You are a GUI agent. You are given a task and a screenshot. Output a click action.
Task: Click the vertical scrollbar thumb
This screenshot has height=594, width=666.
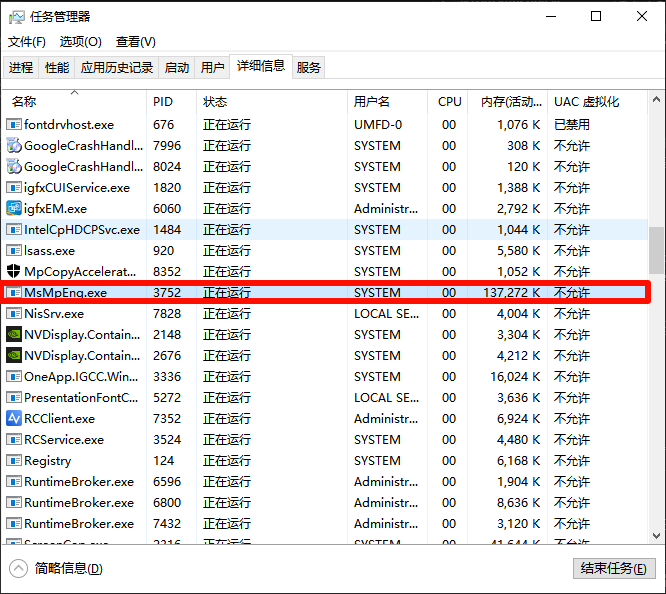(x=656, y=250)
